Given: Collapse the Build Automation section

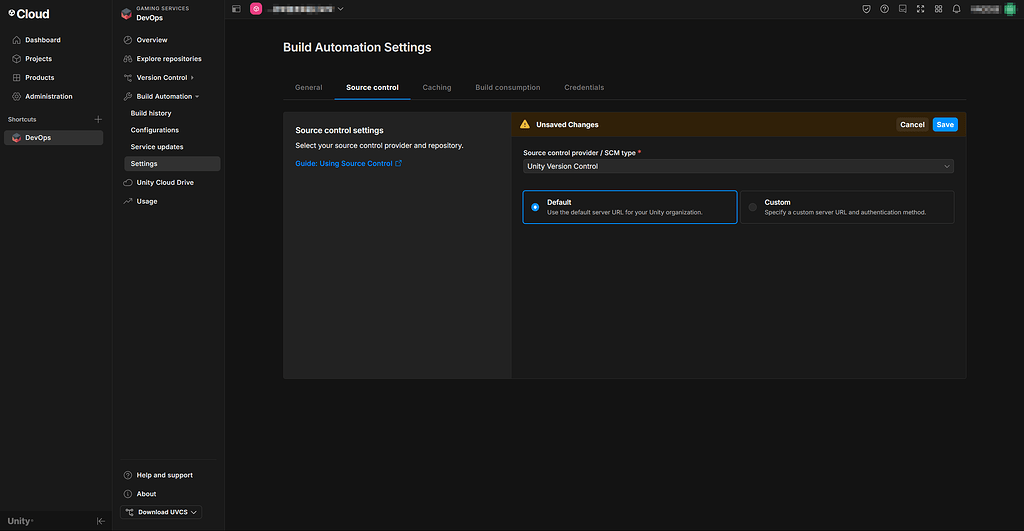Looking at the screenshot, I should (197, 97).
